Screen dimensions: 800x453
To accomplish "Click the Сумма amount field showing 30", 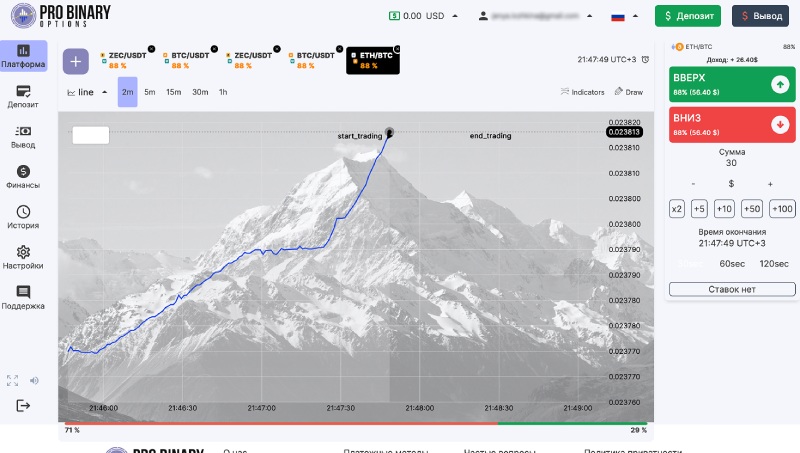I will coord(731,163).
